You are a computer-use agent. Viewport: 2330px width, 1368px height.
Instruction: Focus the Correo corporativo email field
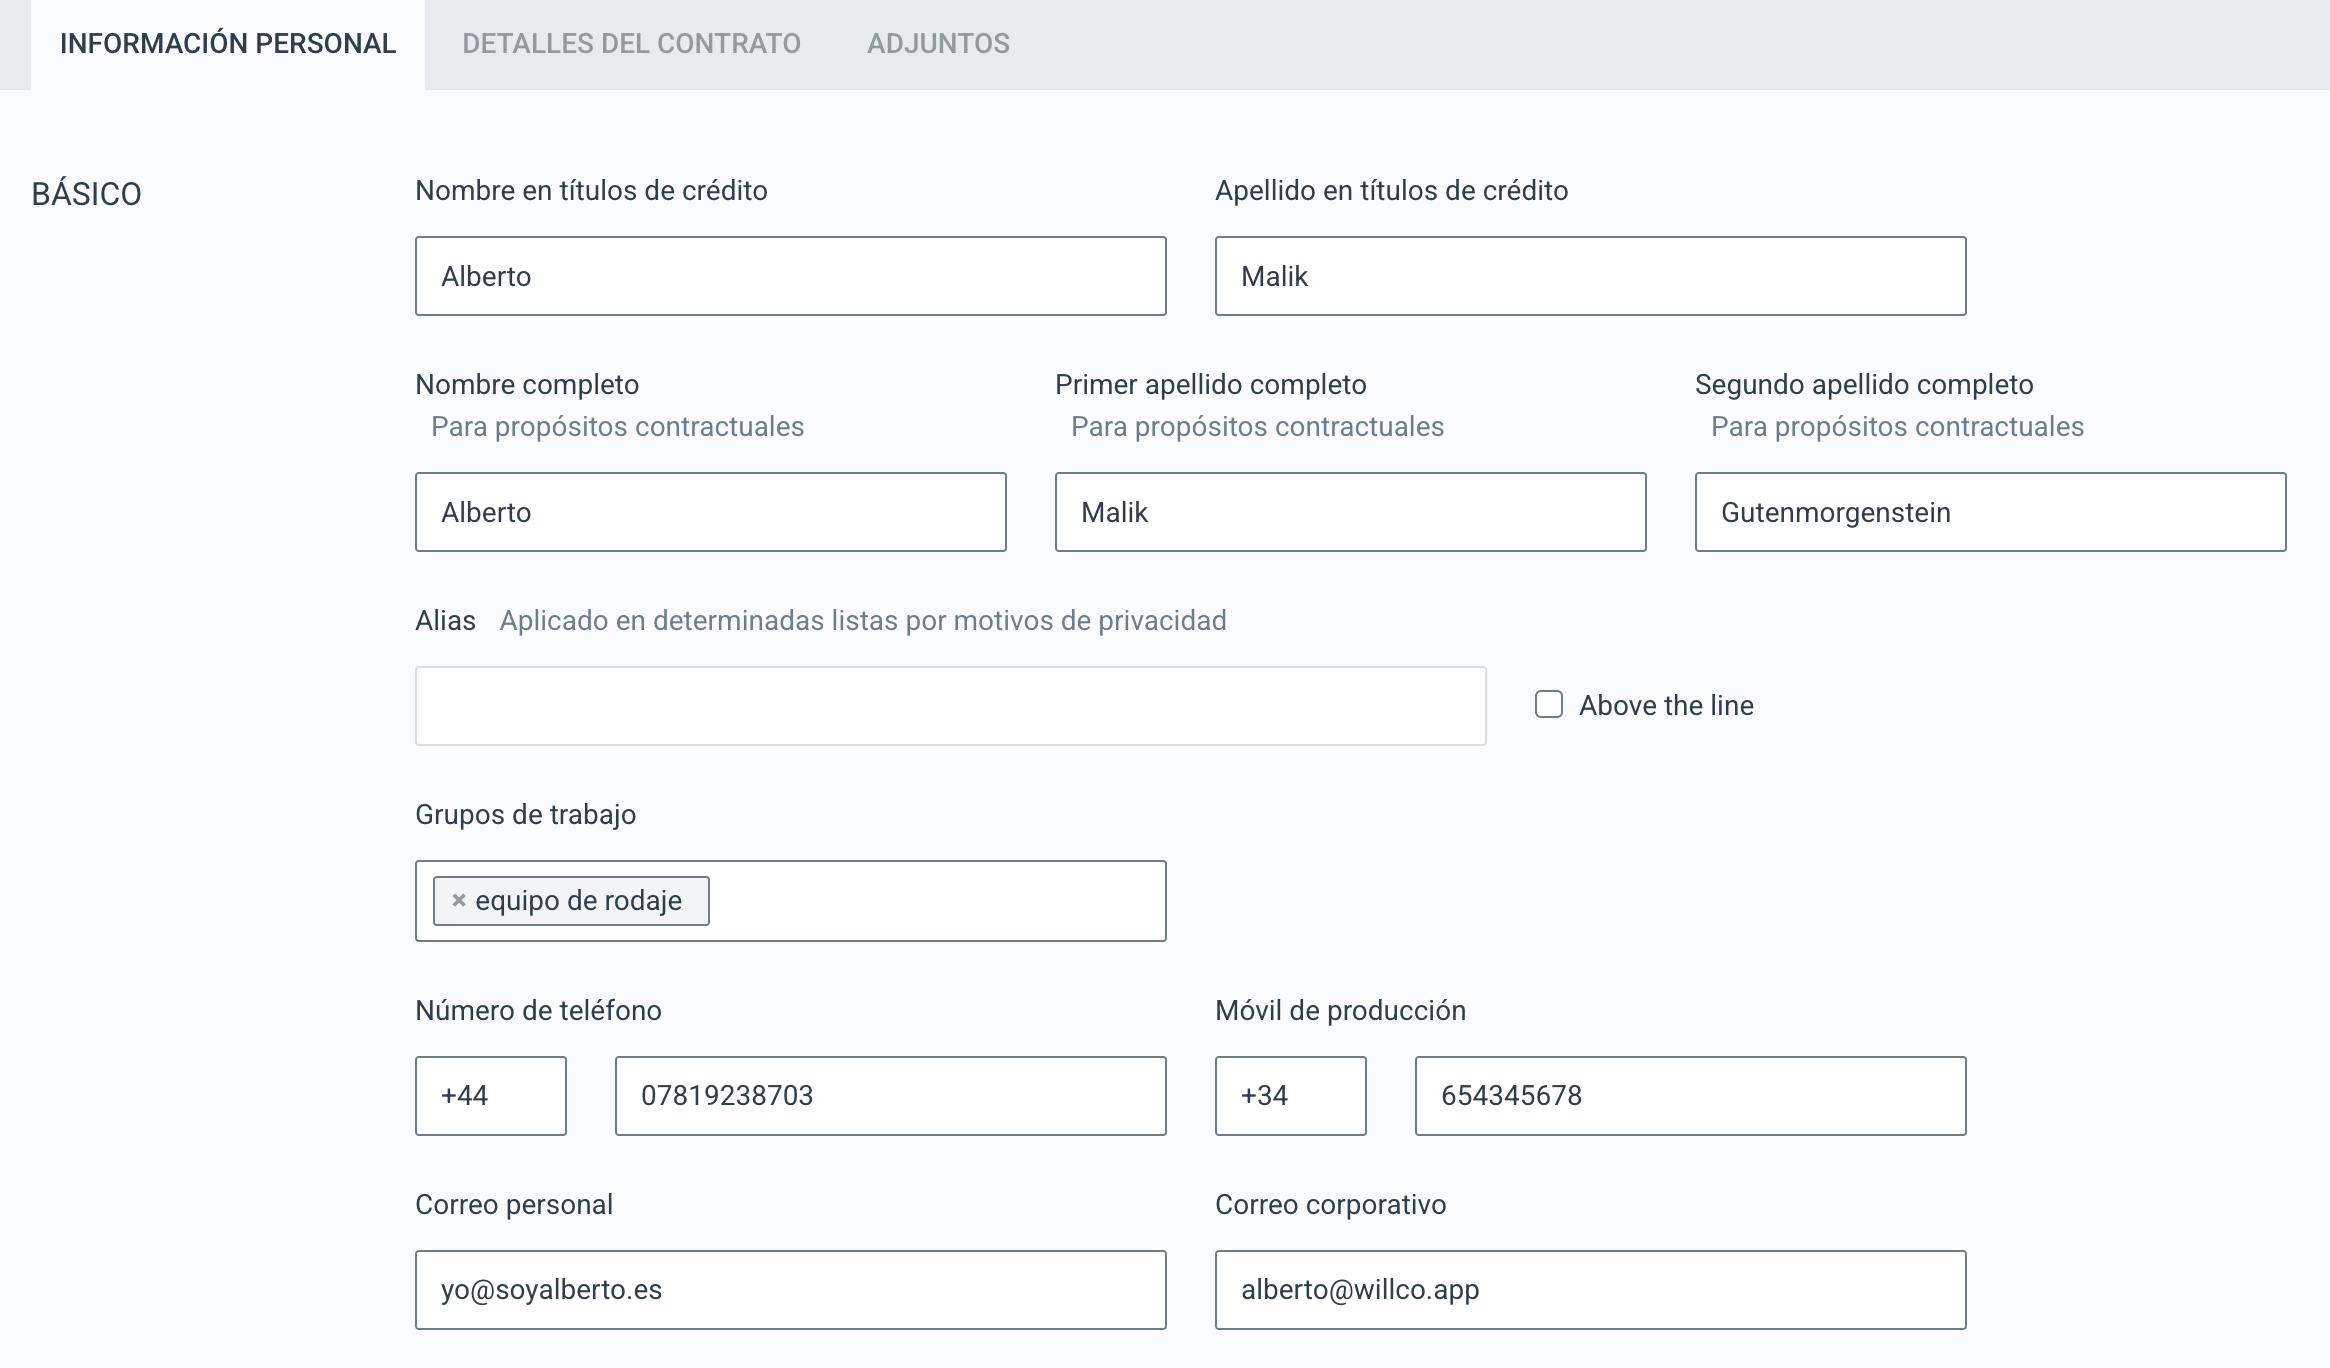coord(1590,1290)
